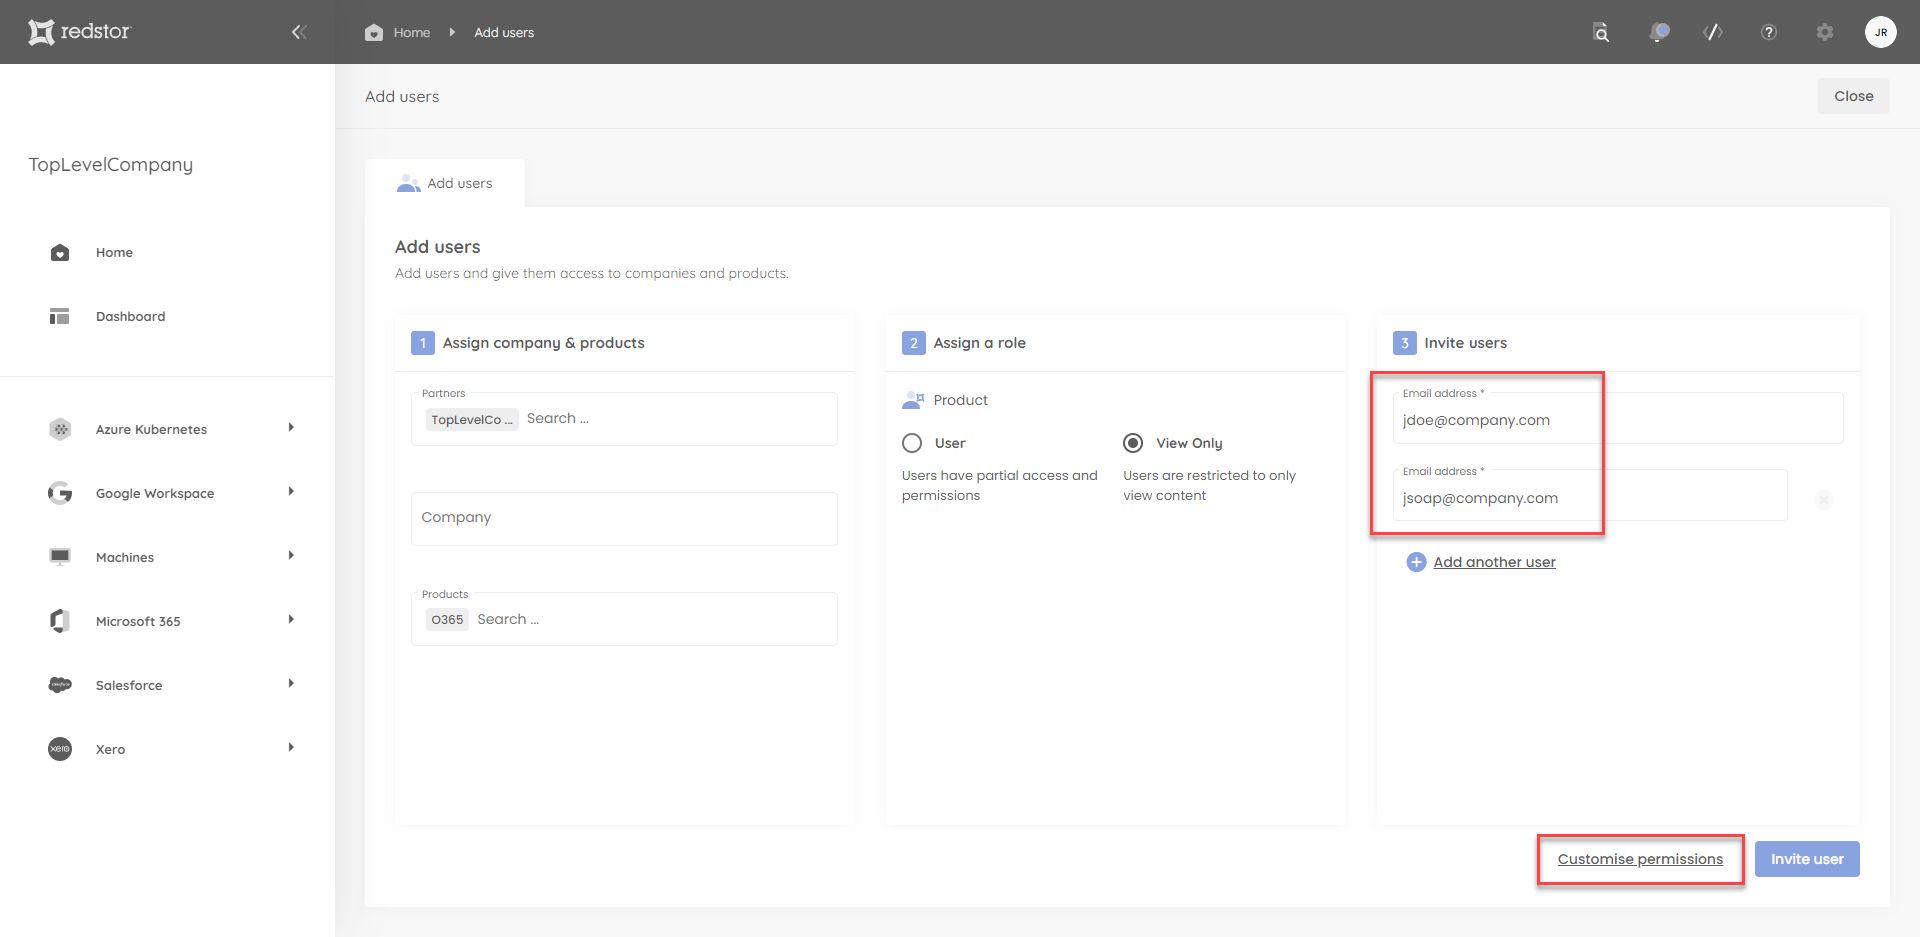Viewport: 1920px width, 937px height.
Task: Open Customise permissions link
Action: point(1640,859)
